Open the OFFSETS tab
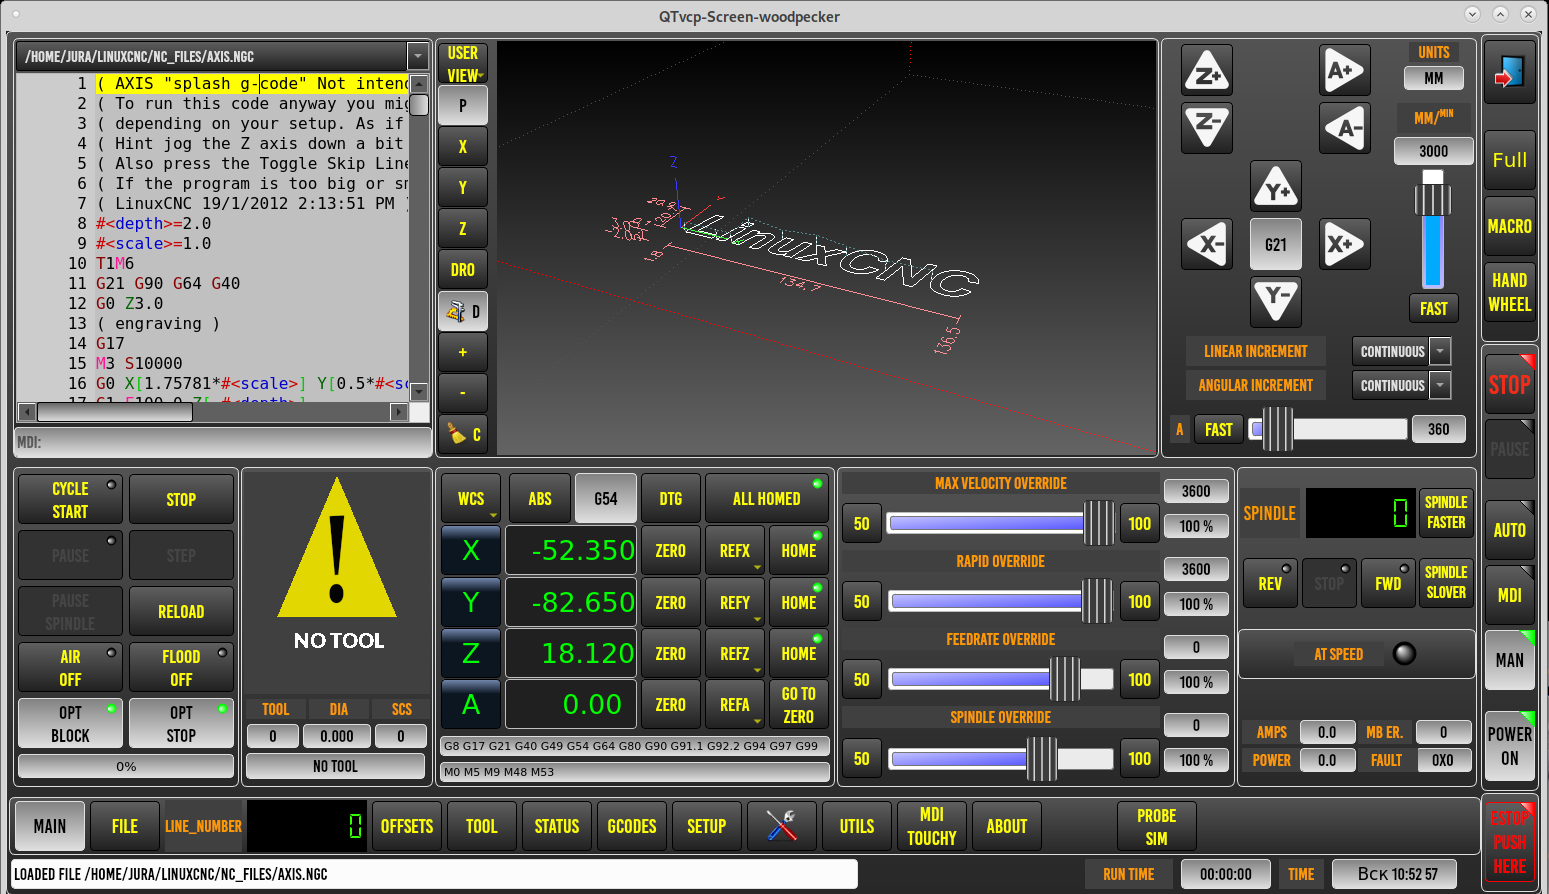 click(x=407, y=826)
